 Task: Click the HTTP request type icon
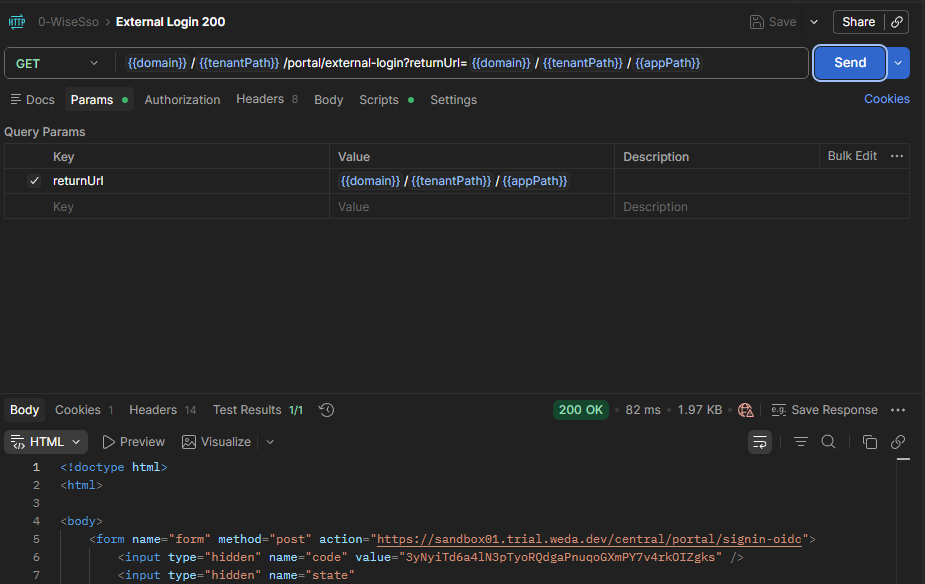coord(17,22)
